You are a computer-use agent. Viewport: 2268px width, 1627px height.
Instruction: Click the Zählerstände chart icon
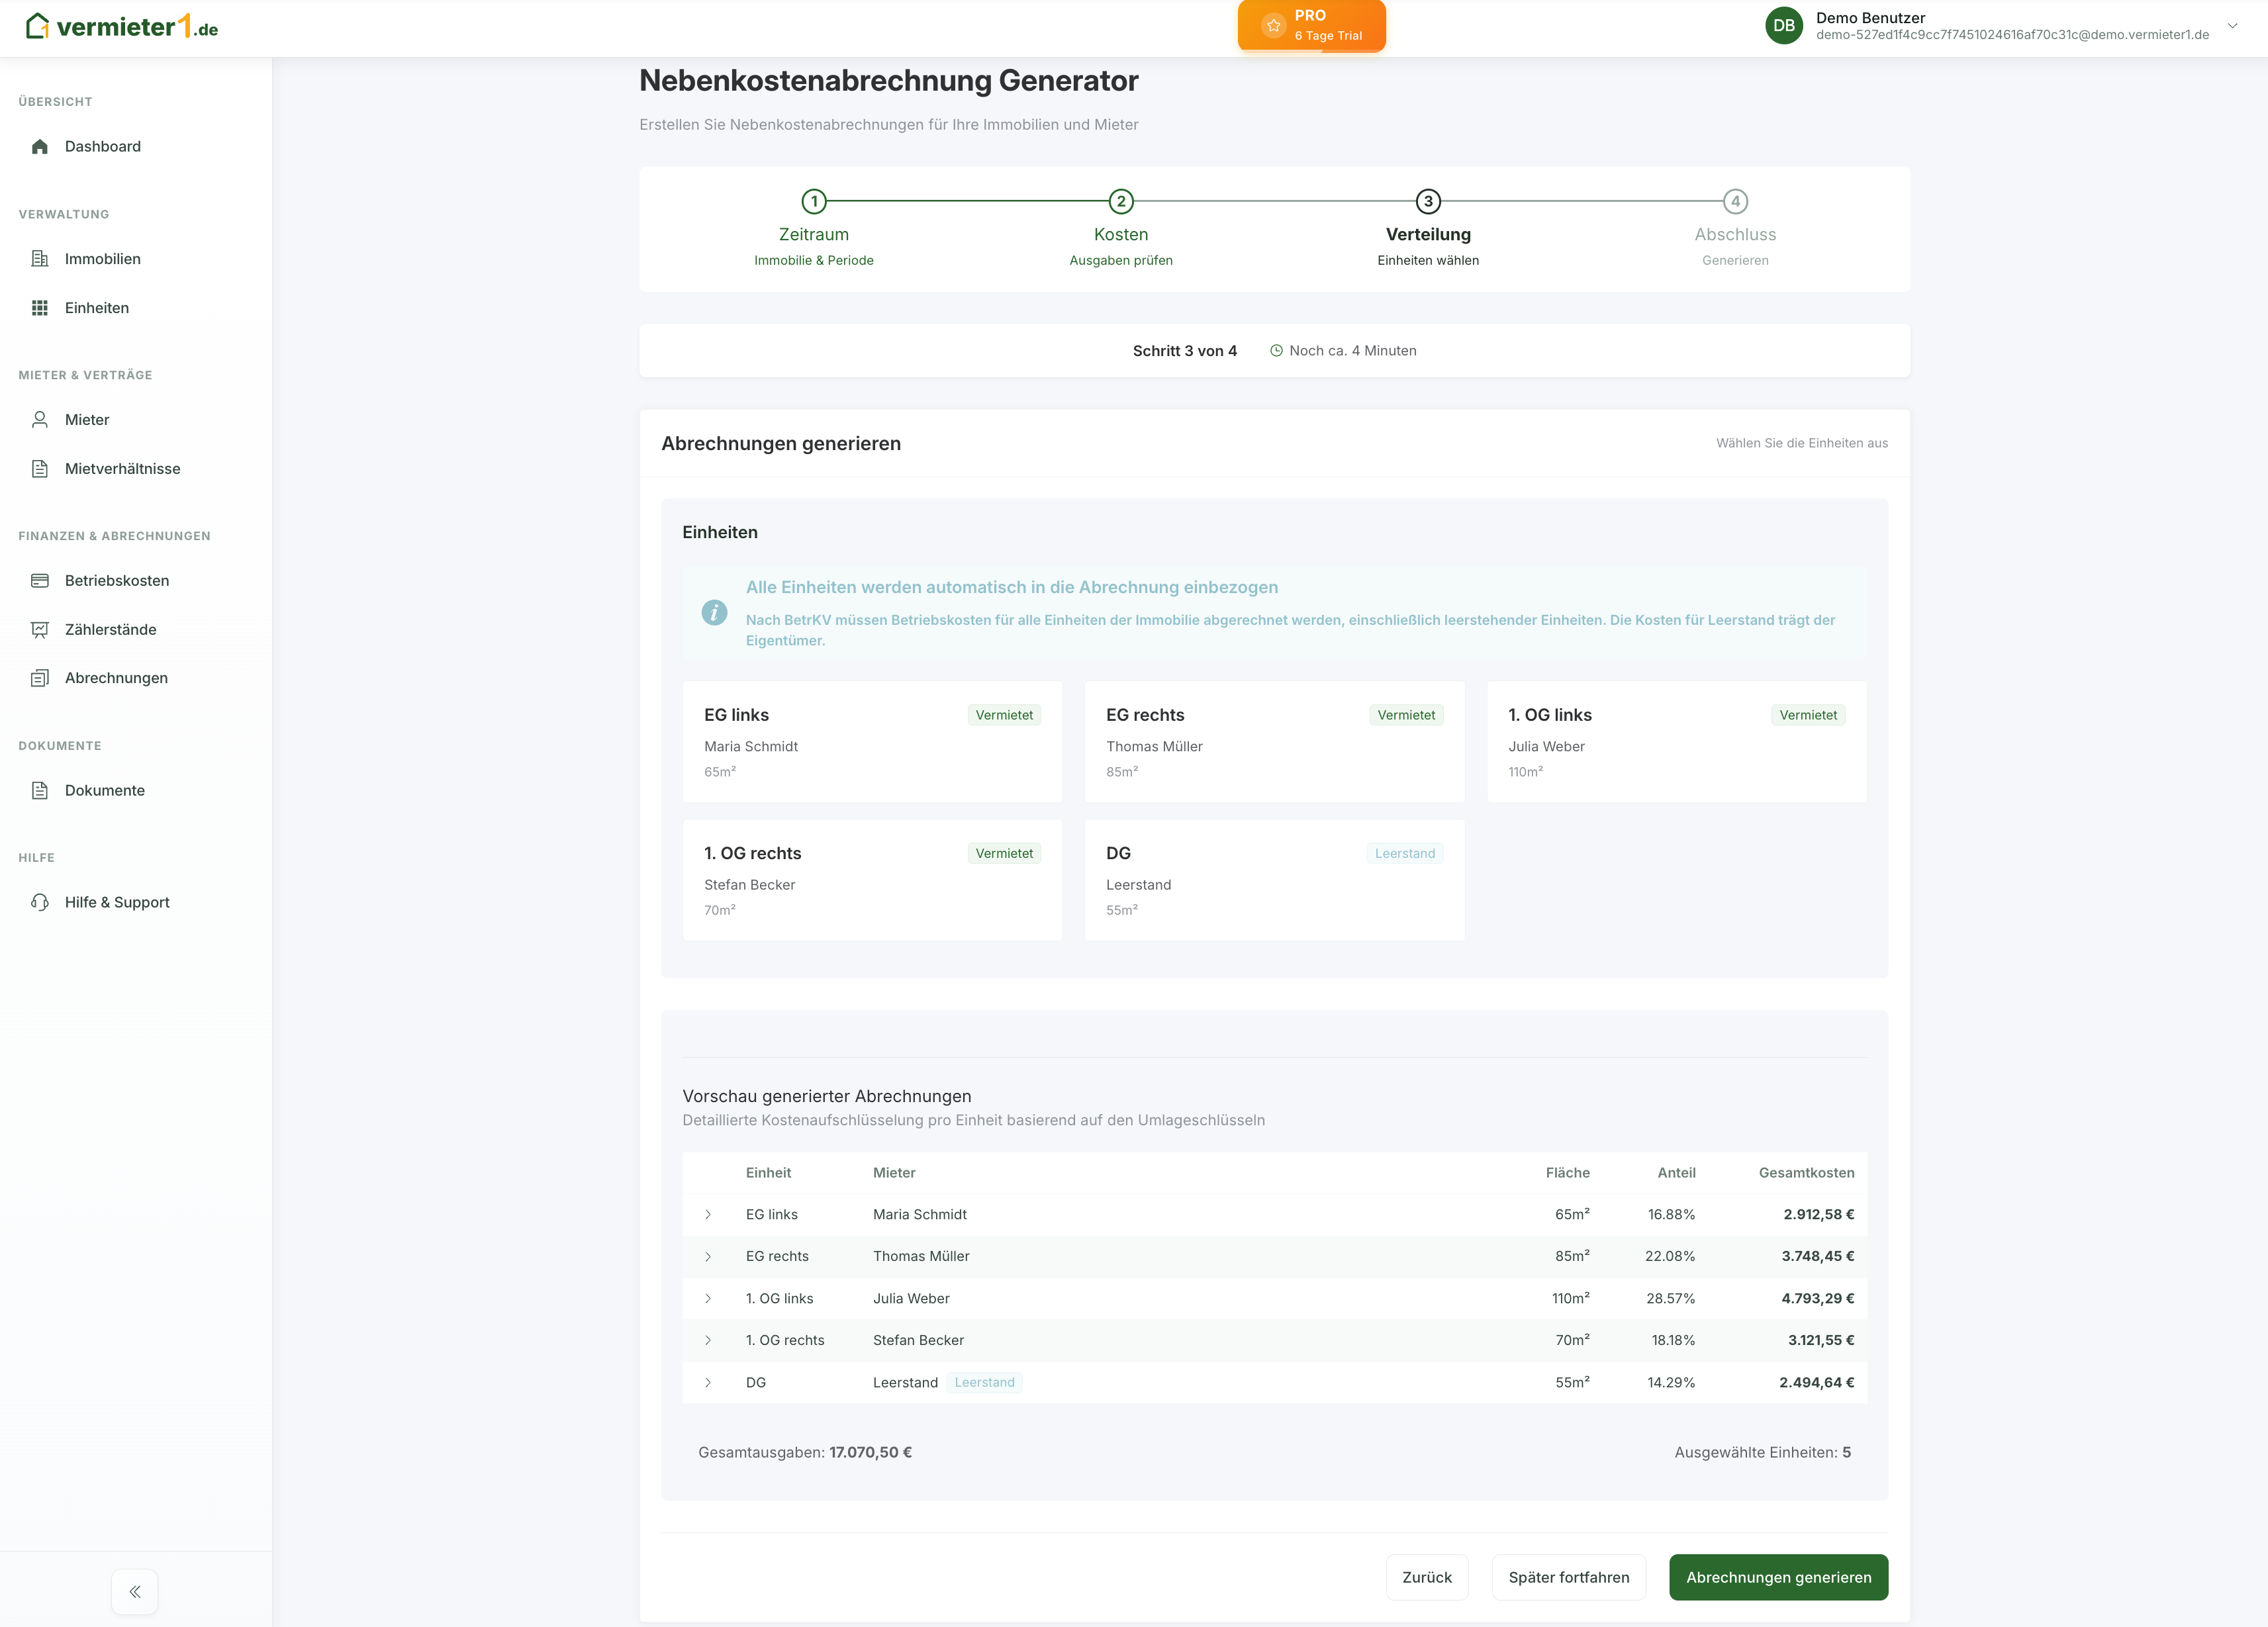pos(40,630)
